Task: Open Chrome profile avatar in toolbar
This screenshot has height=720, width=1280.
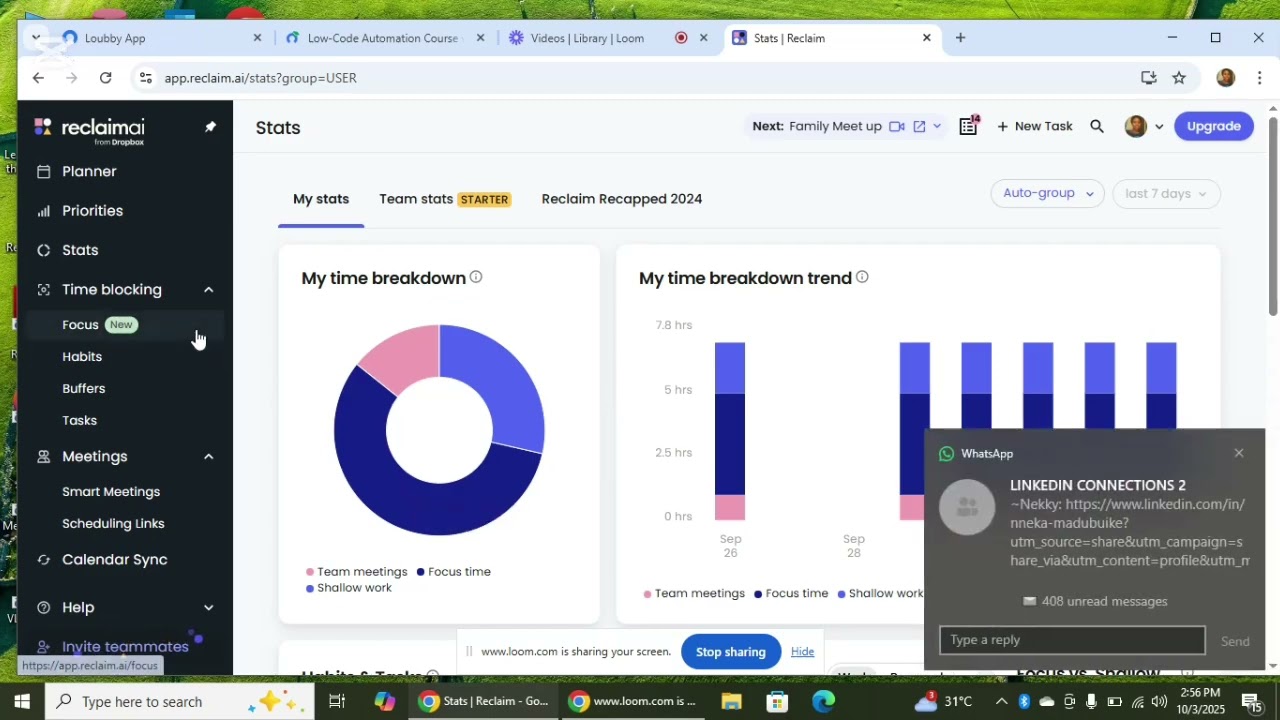Action: [1226, 78]
